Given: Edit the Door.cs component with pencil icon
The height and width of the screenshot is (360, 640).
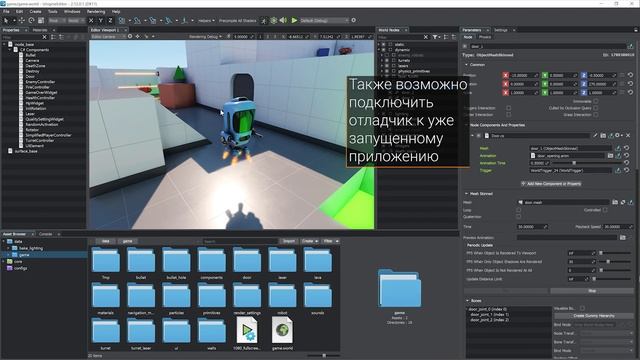Looking at the screenshot, I should [595, 135].
